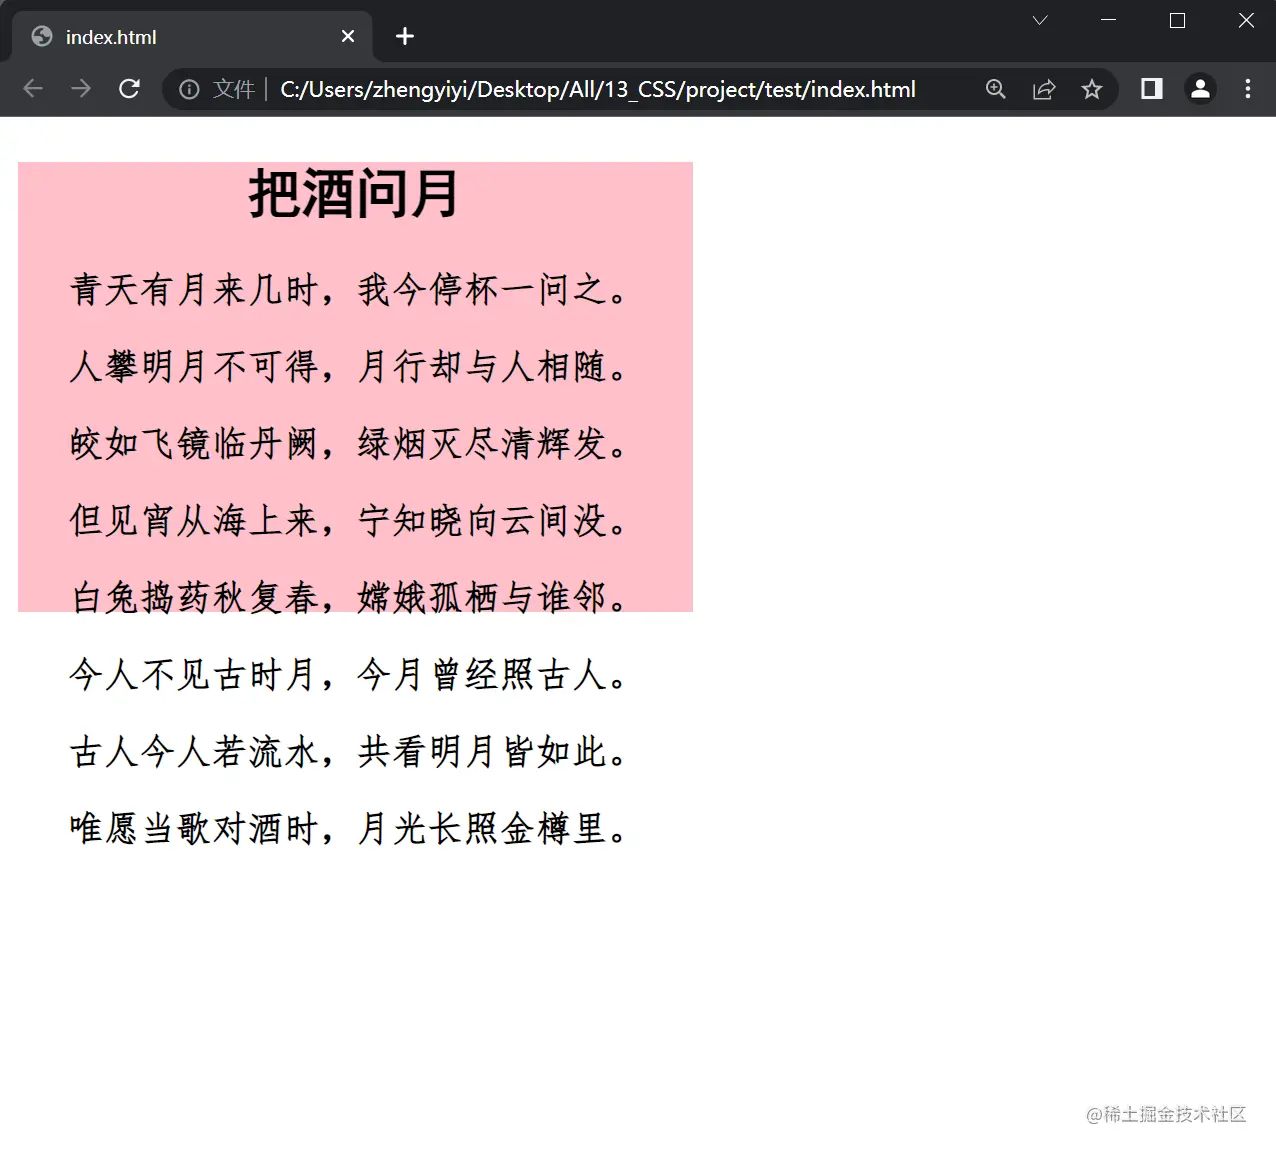The width and height of the screenshot is (1276, 1154).
Task: Close the index.html tab
Action: (348, 36)
